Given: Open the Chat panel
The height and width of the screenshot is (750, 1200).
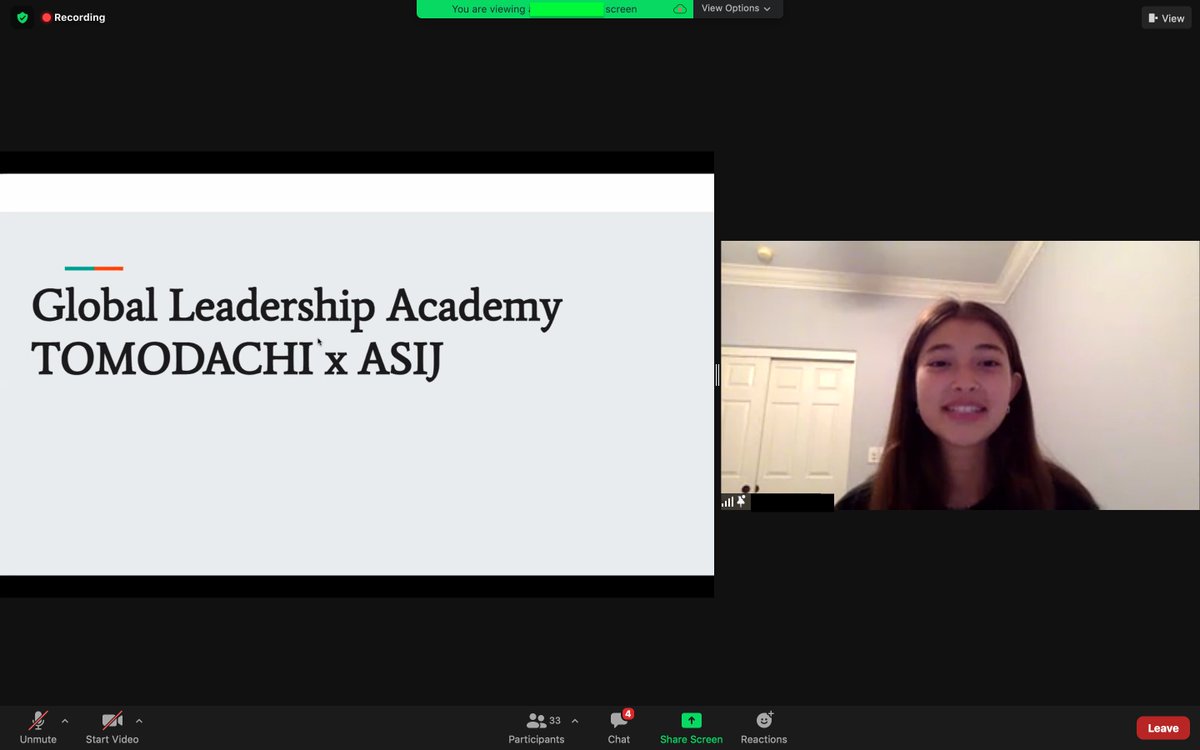Looking at the screenshot, I should tap(619, 727).
